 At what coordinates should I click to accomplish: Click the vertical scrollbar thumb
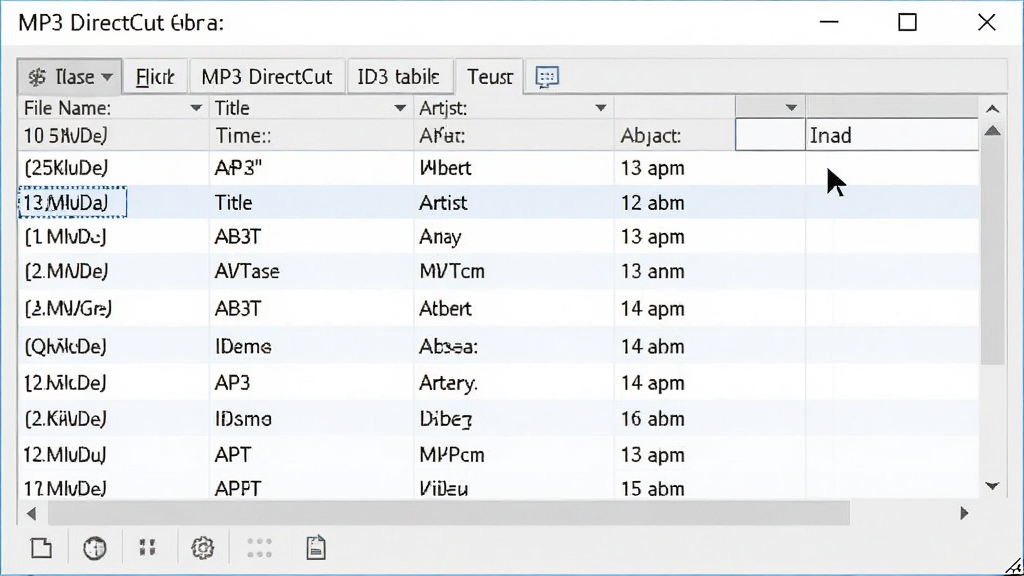coord(993,251)
